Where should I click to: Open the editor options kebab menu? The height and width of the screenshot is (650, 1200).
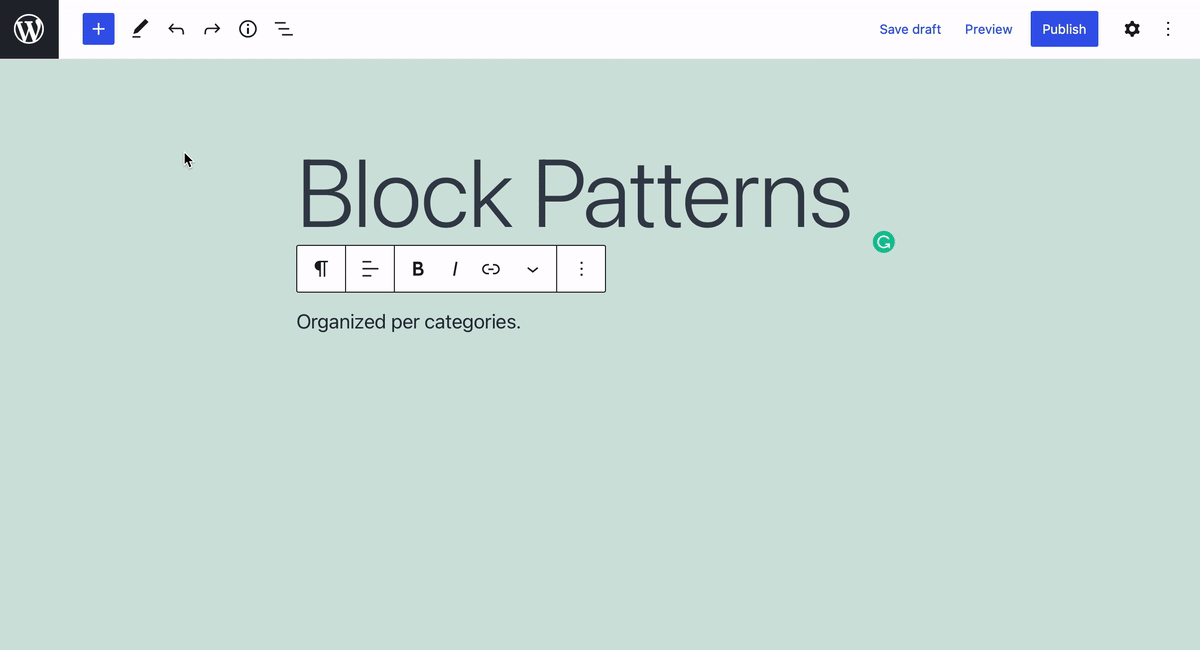(1168, 29)
